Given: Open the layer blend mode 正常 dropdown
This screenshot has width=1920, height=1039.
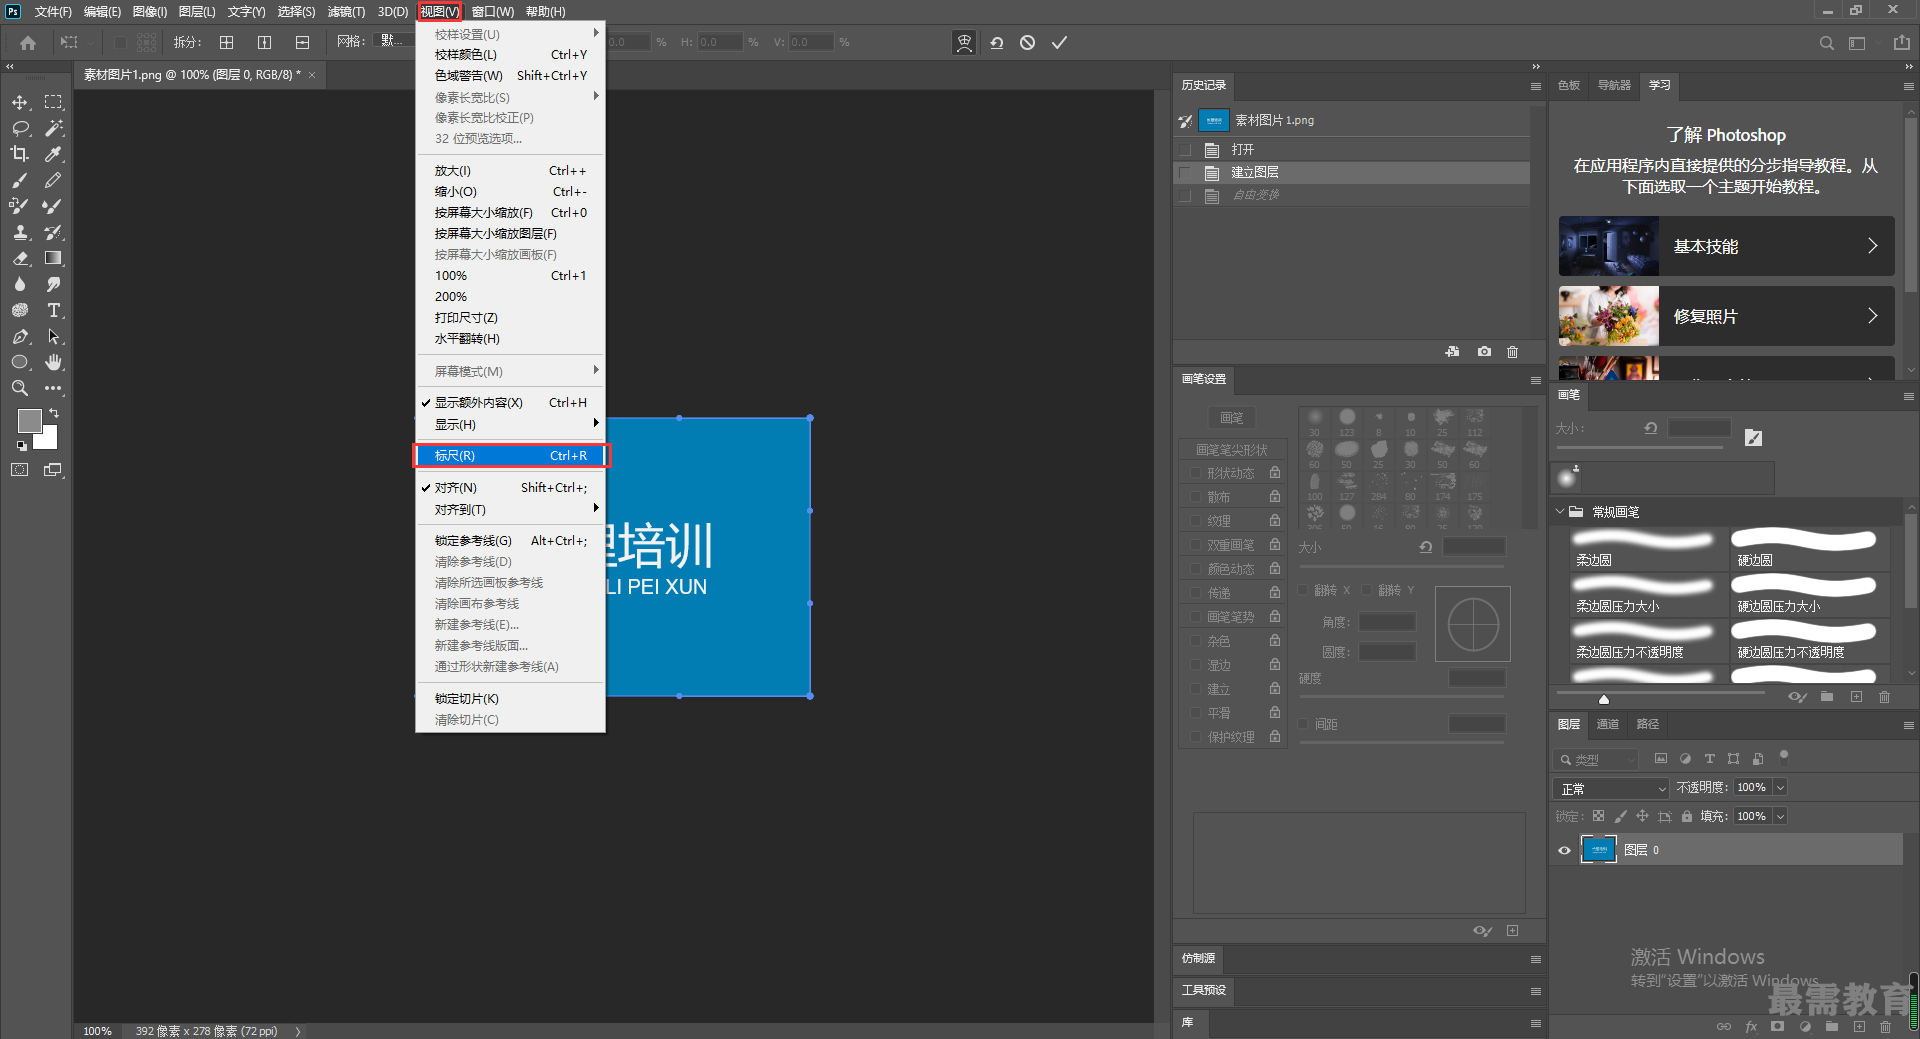Looking at the screenshot, I should [x=1611, y=788].
